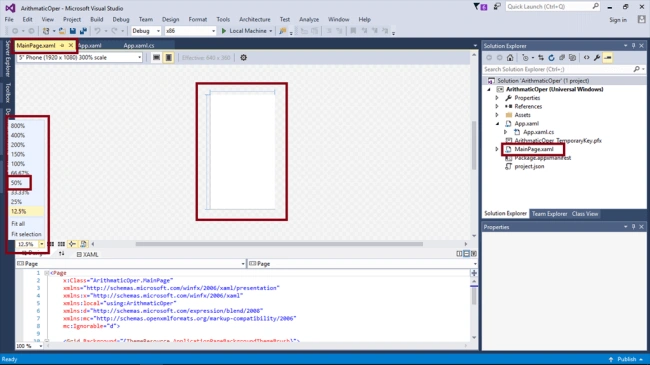Viewport: 650px width, 365px height.
Task: Open the Architecture menu
Action: coord(255,19)
